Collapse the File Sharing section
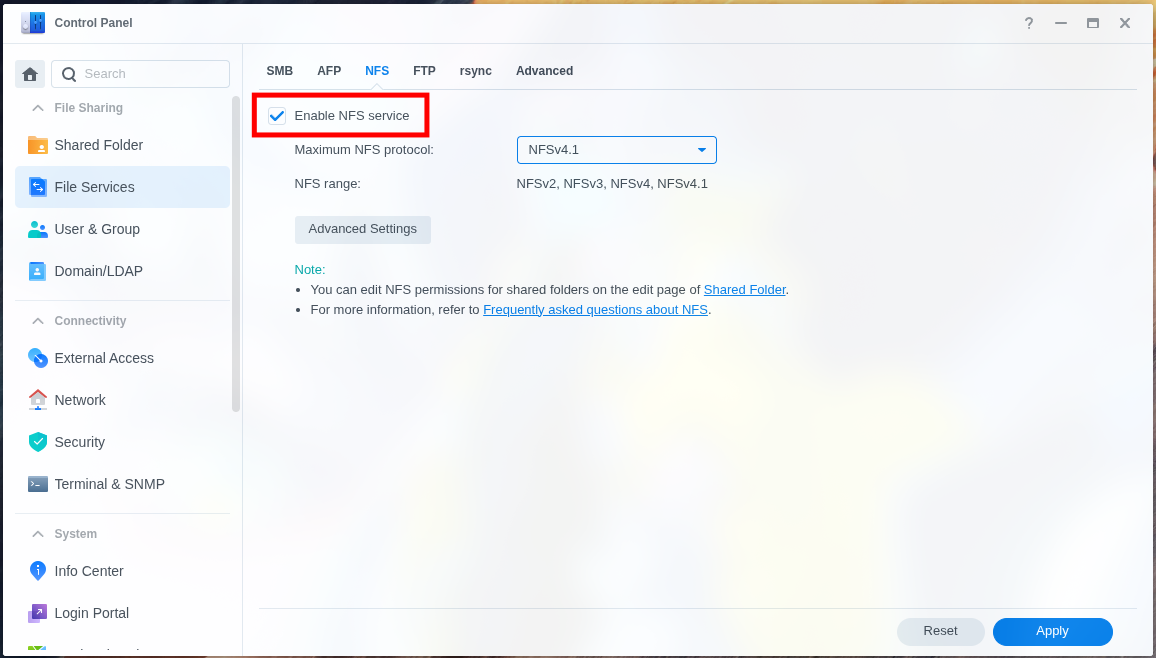Screen dimensions: 1156x658 38,108
